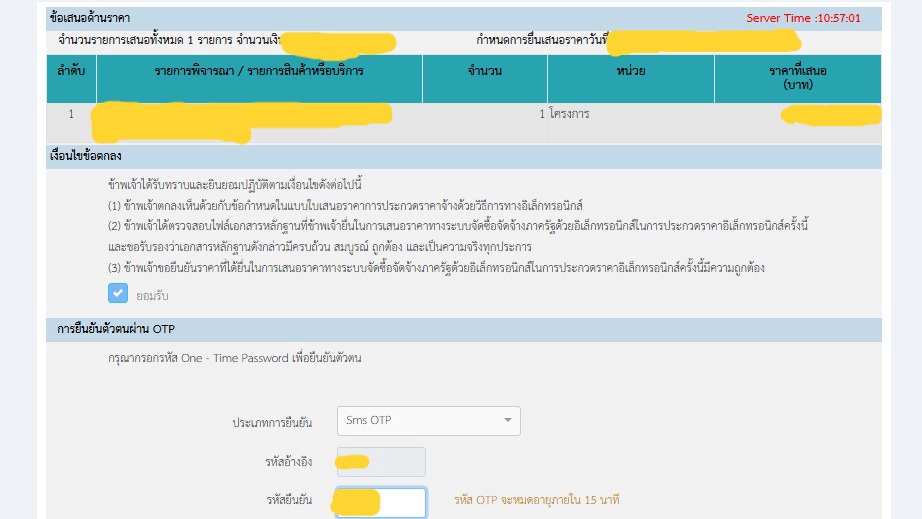Click the จำนวน column header
The height and width of the screenshot is (519, 922).
tap(484, 72)
